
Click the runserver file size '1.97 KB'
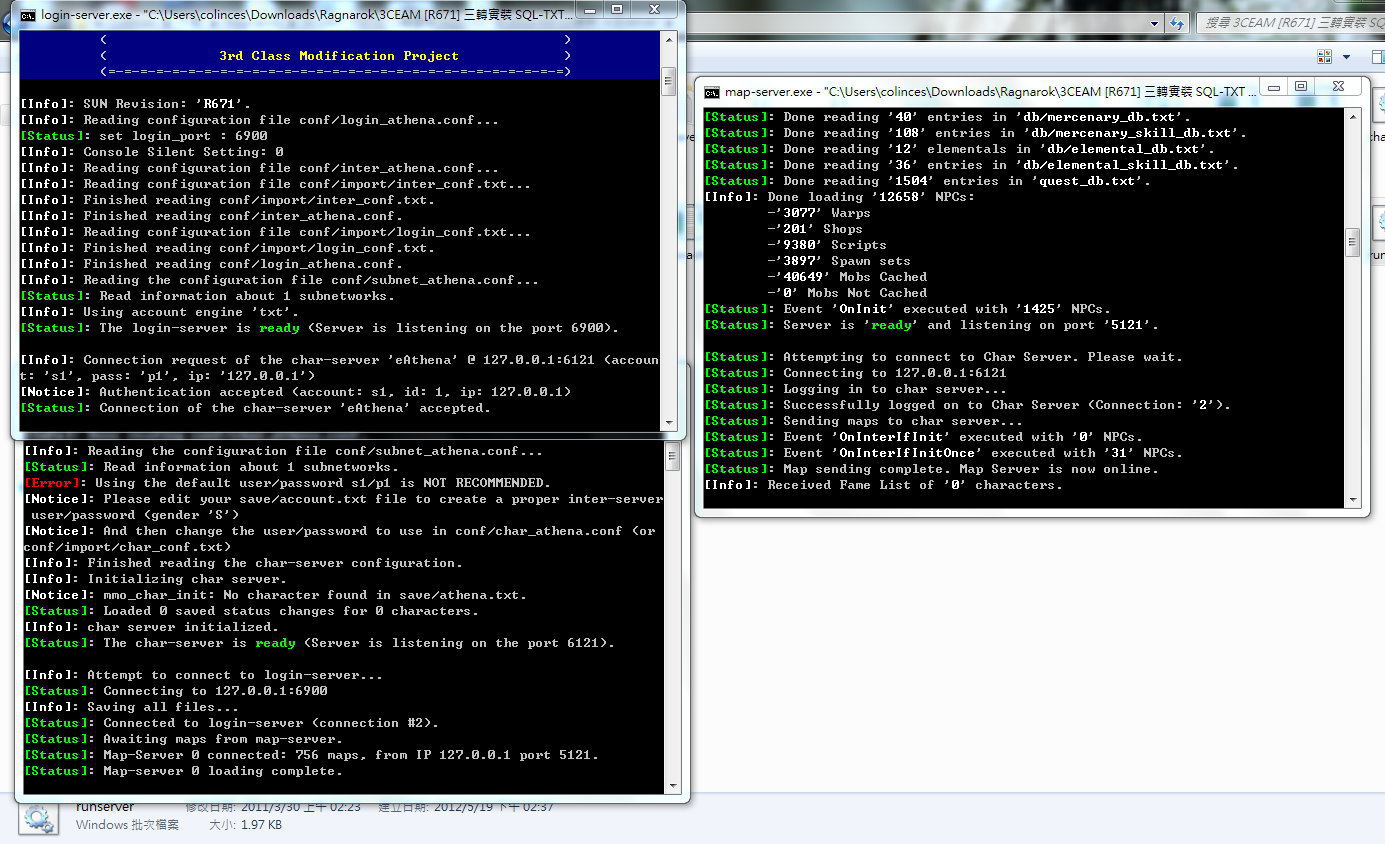click(x=260, y=825)
